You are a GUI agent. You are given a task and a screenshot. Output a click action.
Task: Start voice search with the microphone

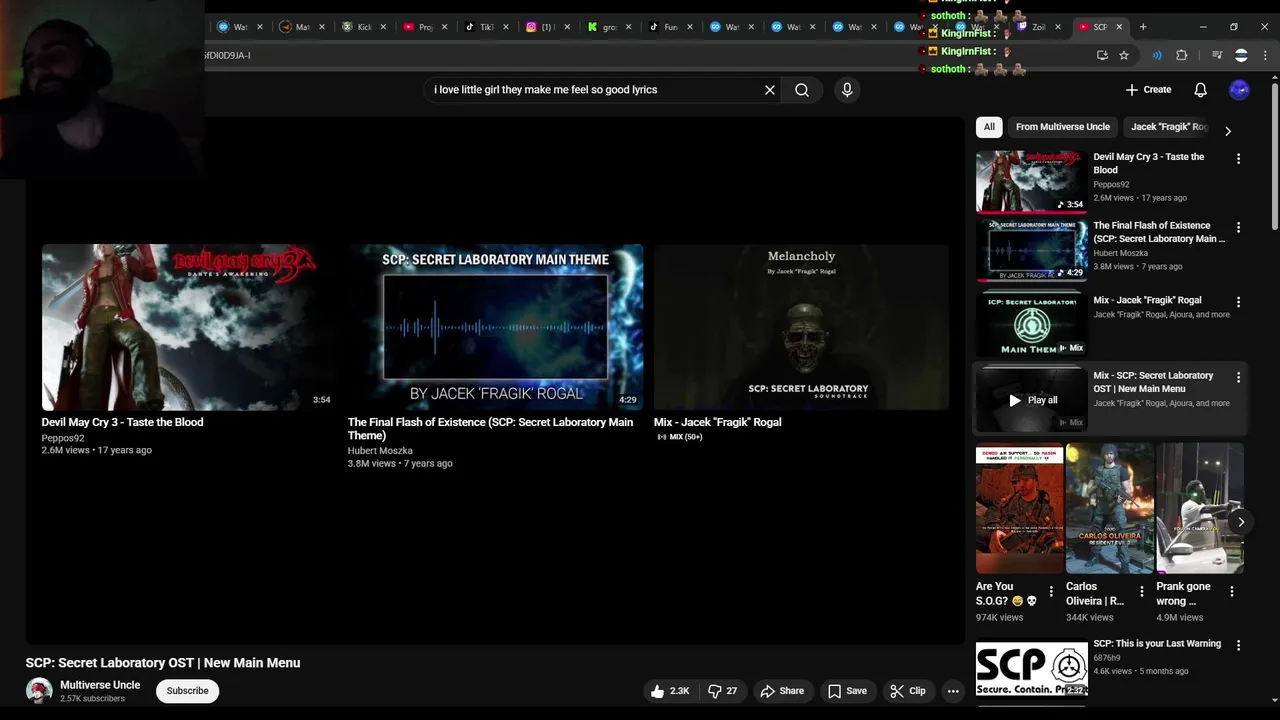tap(847, 90)
